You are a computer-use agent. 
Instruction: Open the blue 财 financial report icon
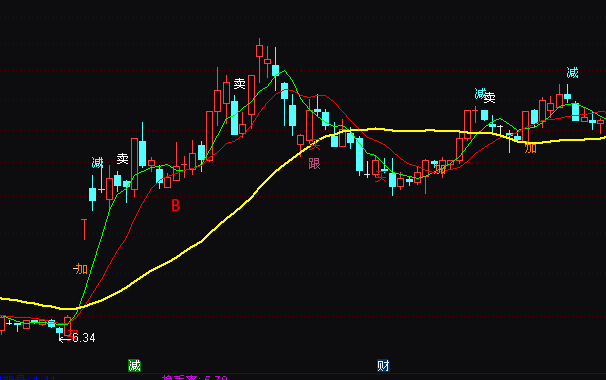click(x=383, y=365)
